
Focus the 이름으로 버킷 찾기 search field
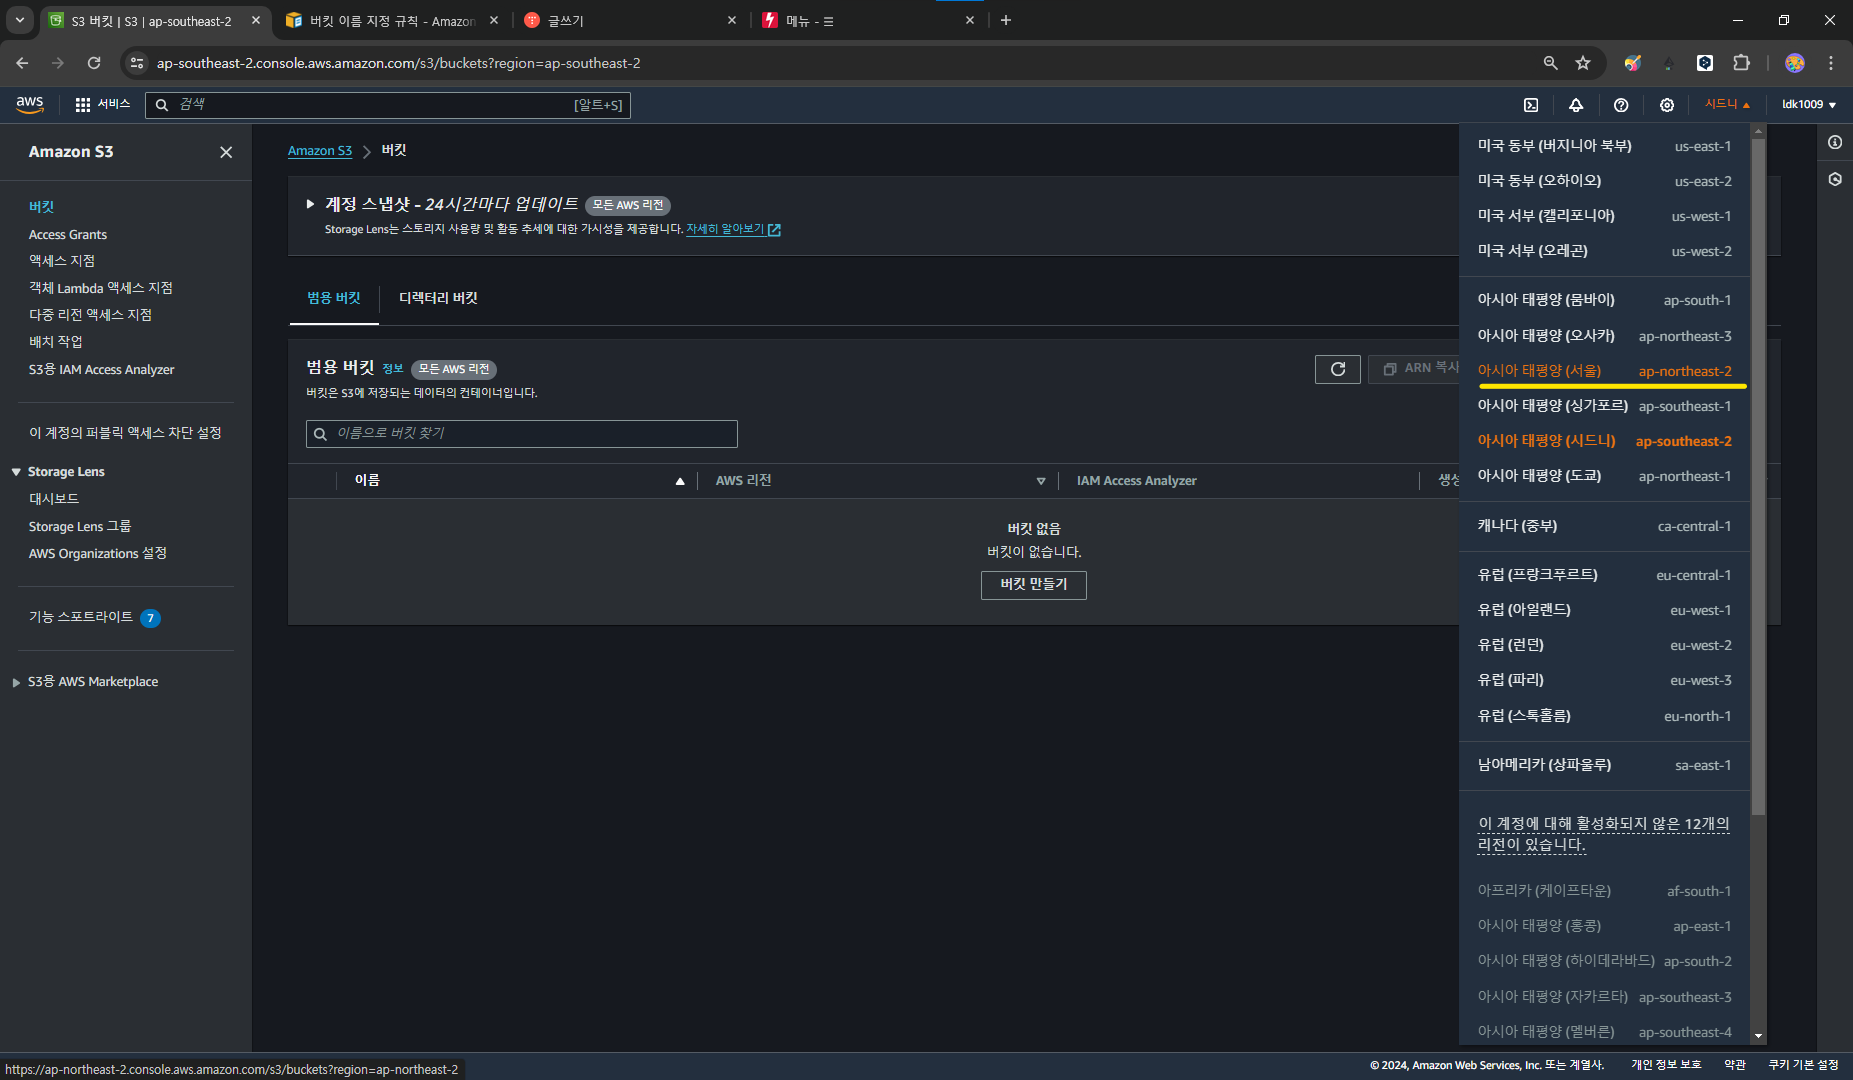coord(521,434)
